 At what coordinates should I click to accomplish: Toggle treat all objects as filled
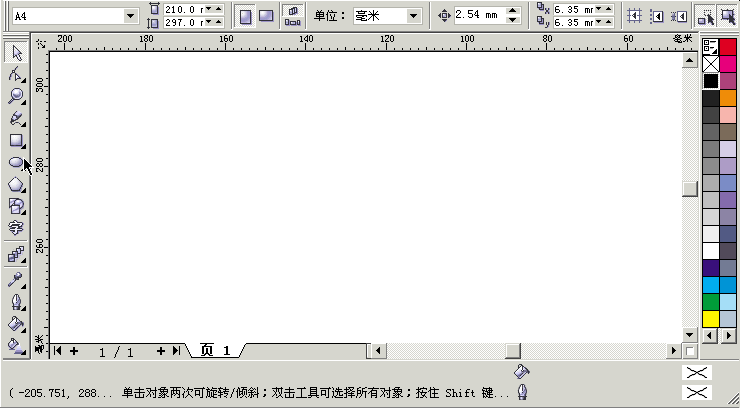pos(728,17)
